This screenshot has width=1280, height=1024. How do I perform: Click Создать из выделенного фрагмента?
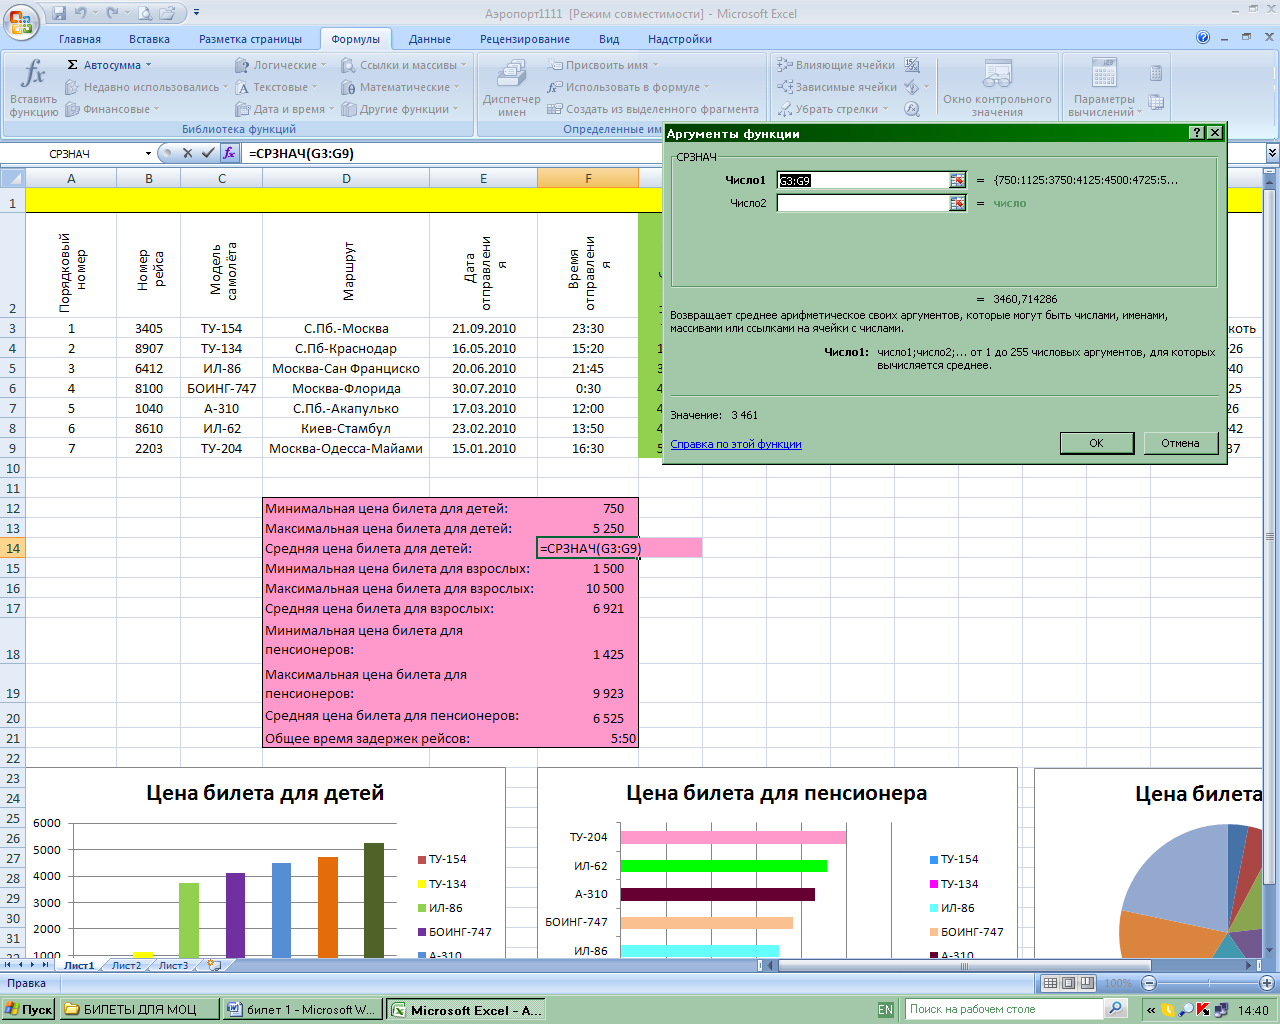click(653, 109)
